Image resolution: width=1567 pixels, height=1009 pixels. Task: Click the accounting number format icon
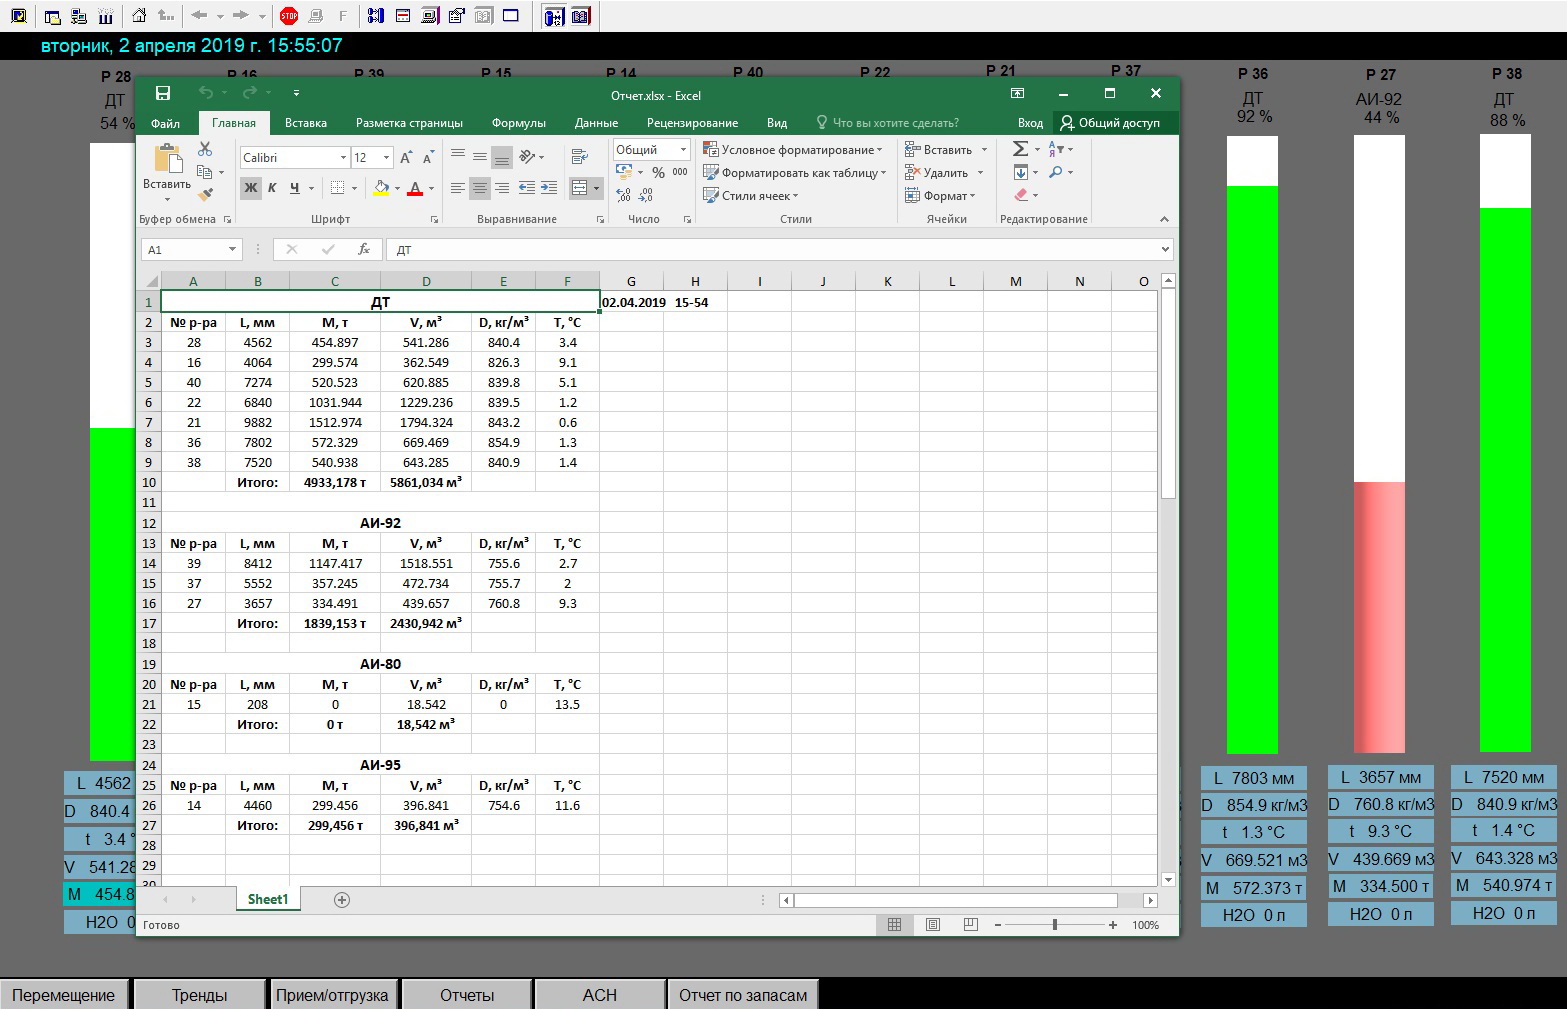[624, 173]
